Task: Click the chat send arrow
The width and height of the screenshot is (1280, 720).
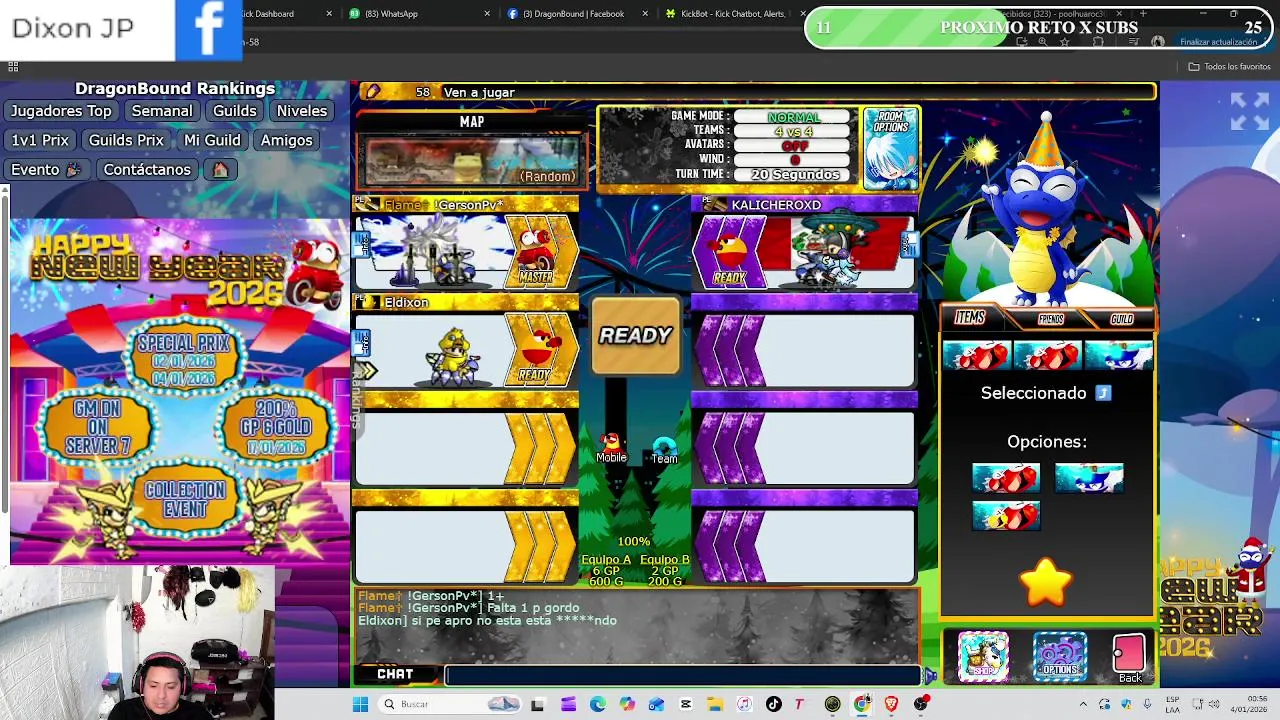Action: click(x=930, y=676)
